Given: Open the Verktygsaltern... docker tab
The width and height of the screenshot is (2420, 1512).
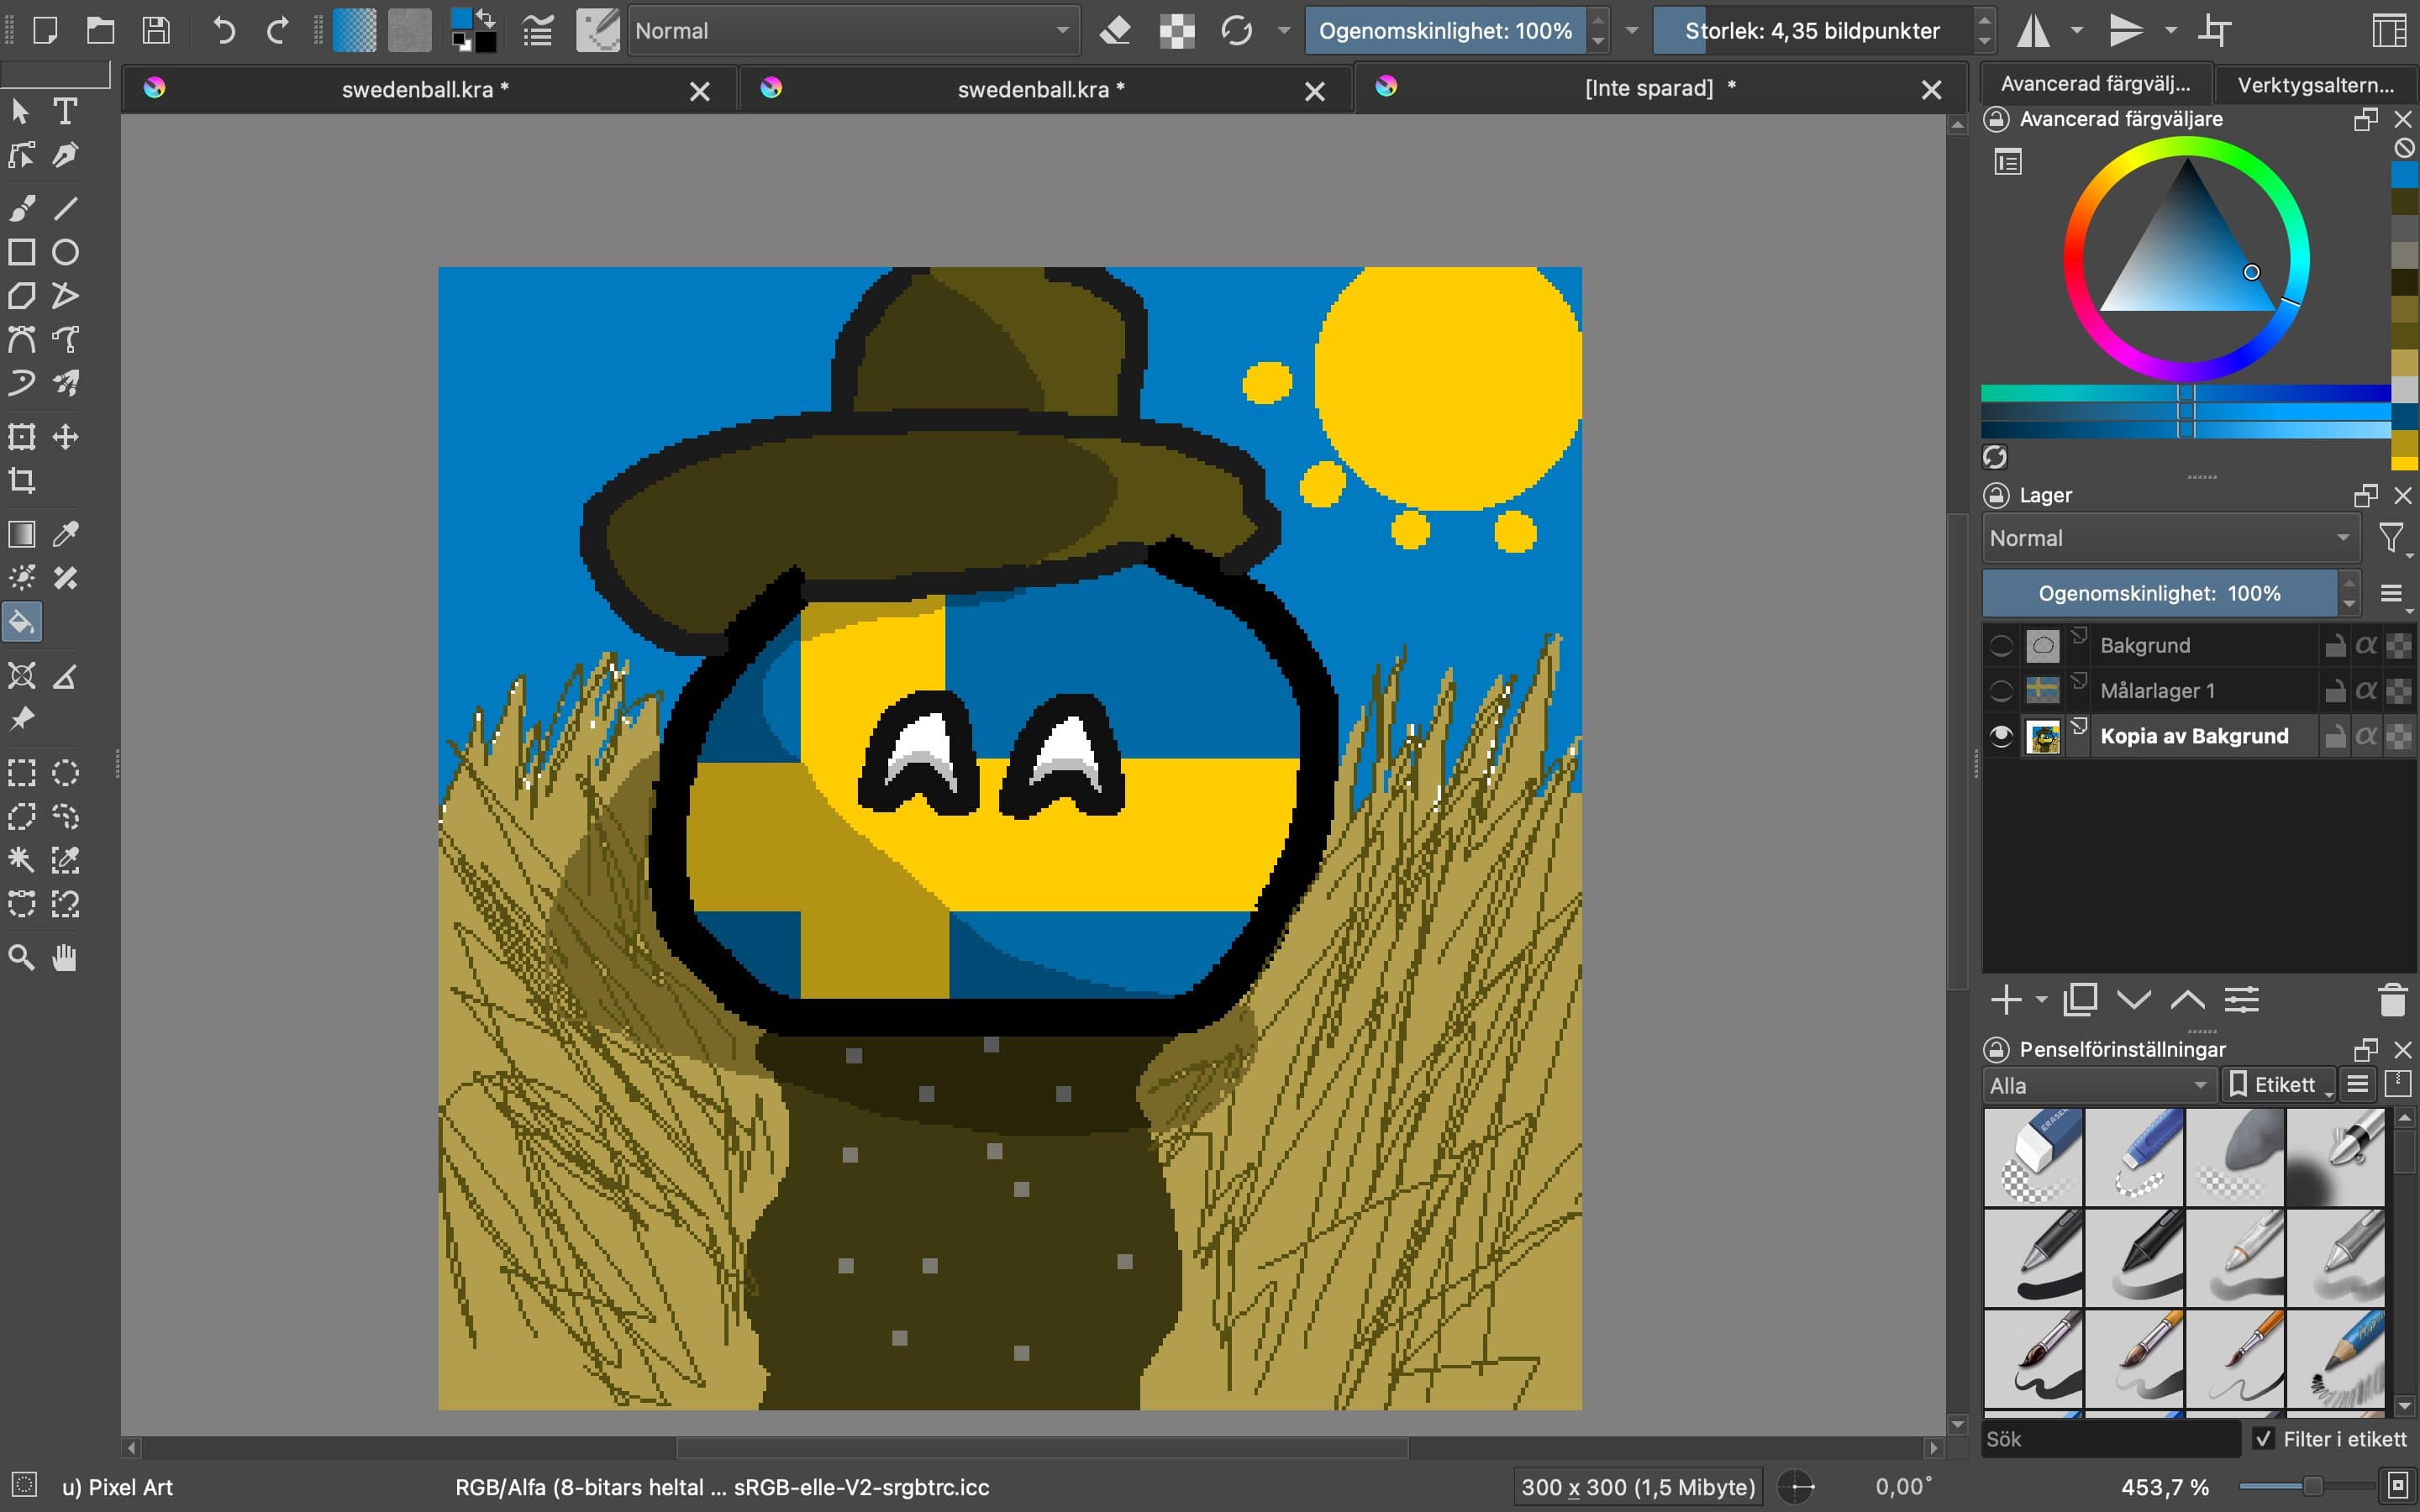Looking at the screenshot, I should click(2315, 84).
